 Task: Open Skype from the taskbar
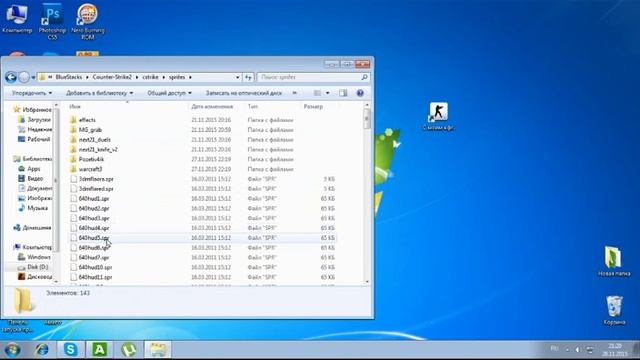click(x=71, y=350)
